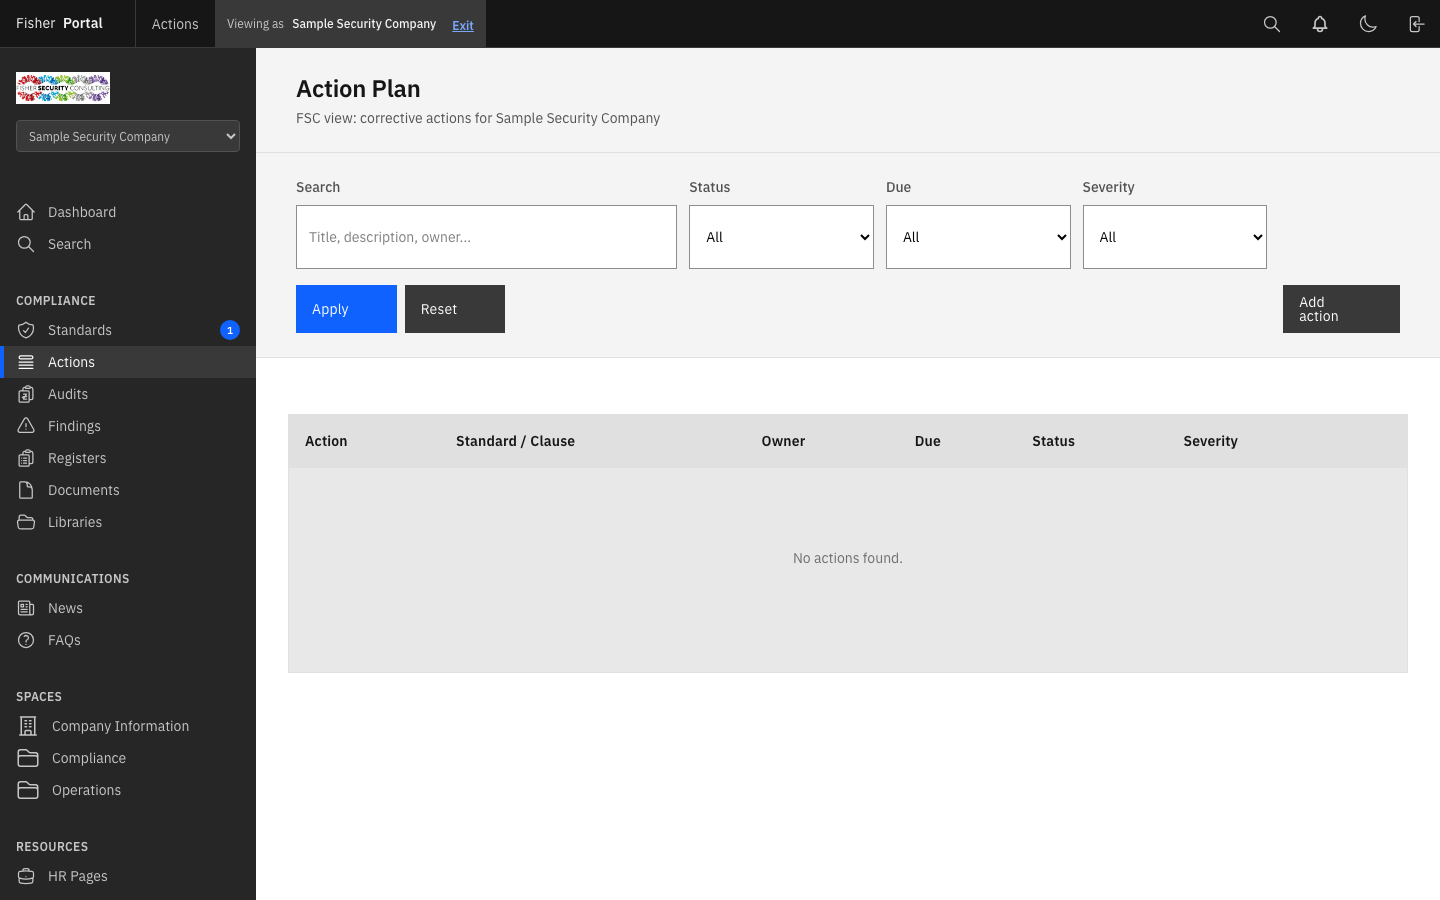1440x900 pixels.
Task: Select the Standards item showing badge 1
Action: point(80,329)
